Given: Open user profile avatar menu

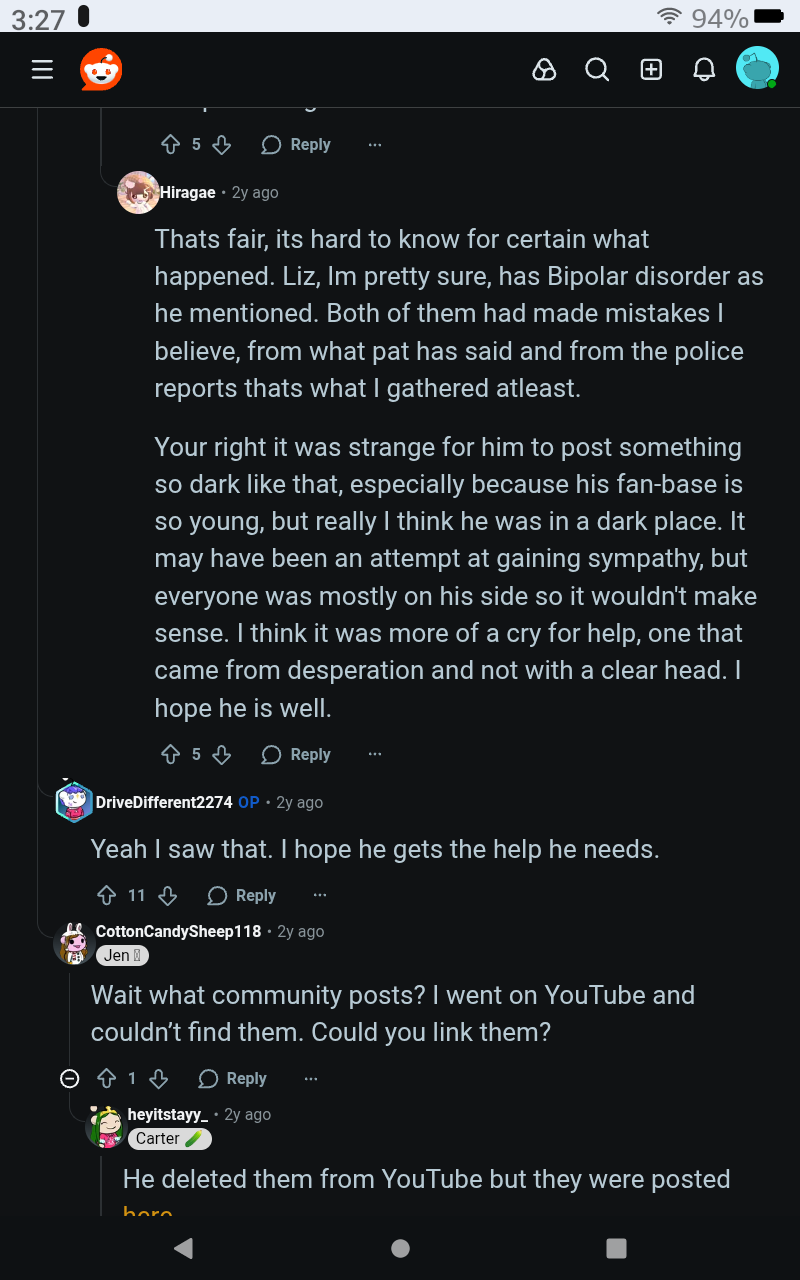Looking at the screenshot, I should pos(757,69).
